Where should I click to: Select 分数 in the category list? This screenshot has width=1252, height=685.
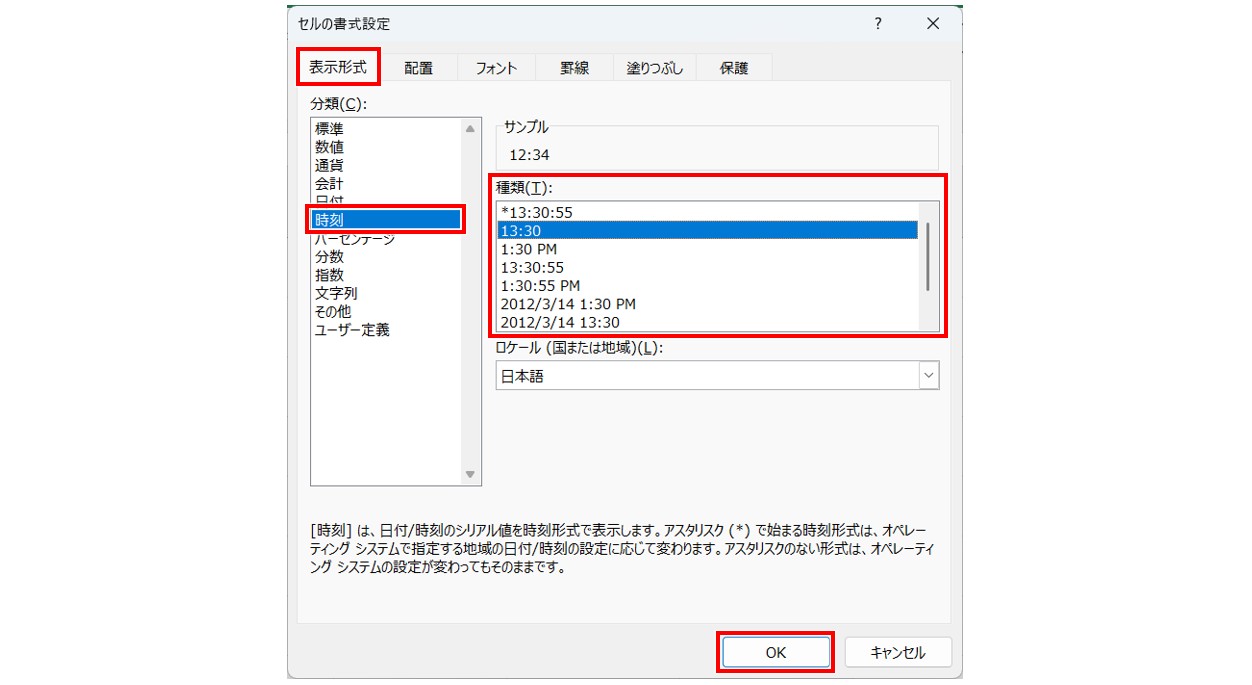(386, 257)
